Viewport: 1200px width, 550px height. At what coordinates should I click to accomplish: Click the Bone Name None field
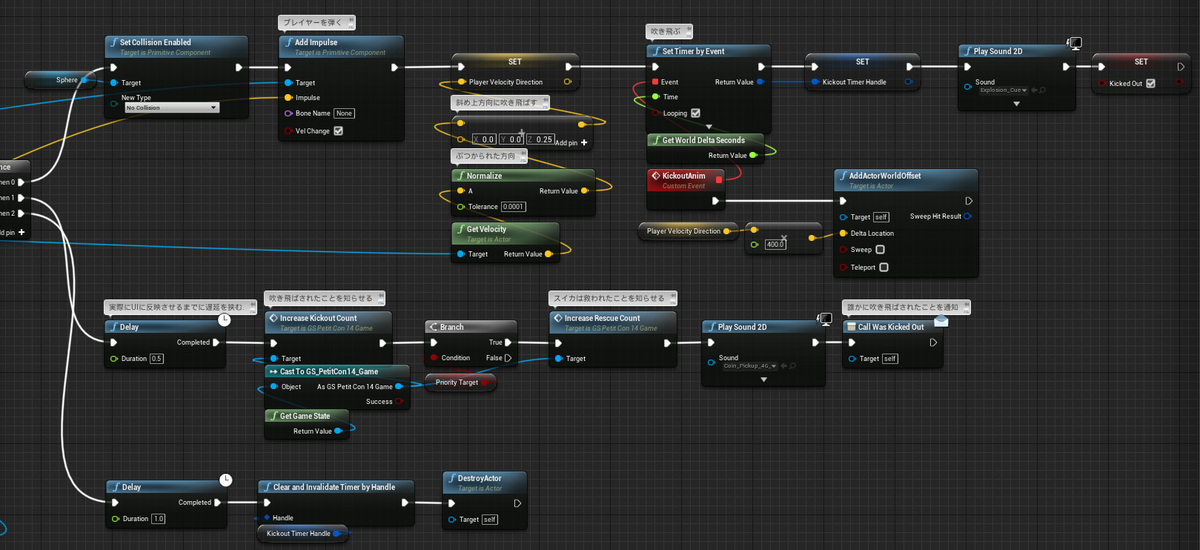(x=344, y=113)
